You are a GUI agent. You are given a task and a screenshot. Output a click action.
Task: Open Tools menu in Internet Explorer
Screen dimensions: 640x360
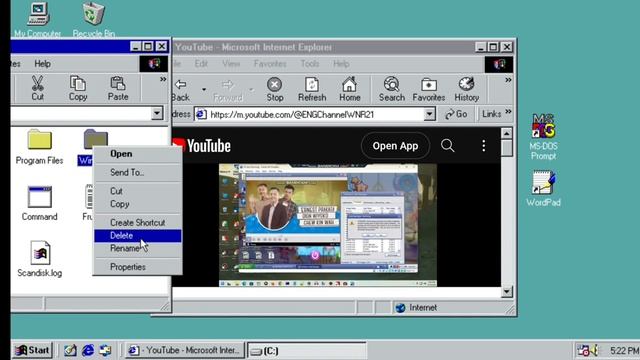pyautogui.click(x=310, y=64)
